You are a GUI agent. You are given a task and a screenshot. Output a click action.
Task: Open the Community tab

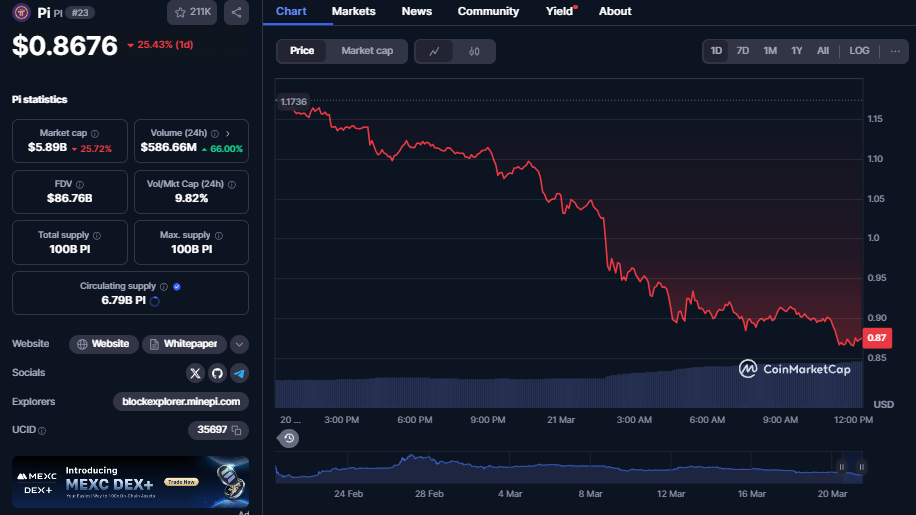(488, 12)
